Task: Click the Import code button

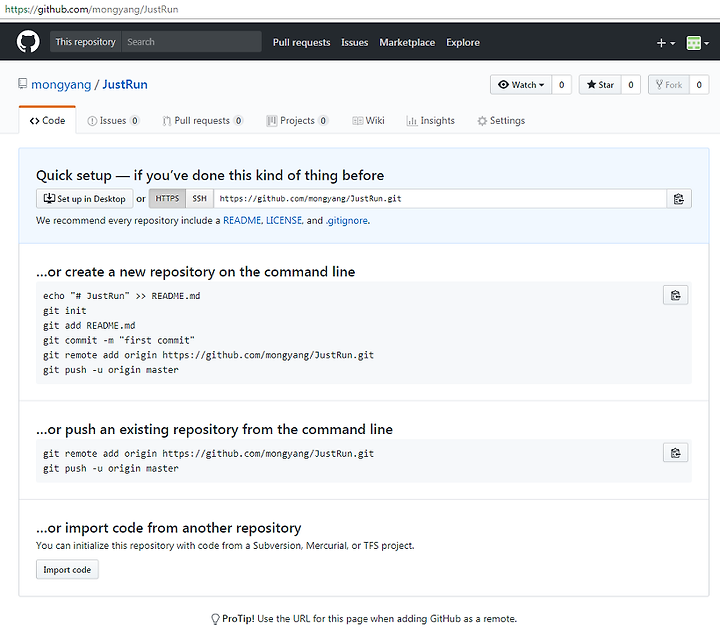Action: [x=68, y=569]
